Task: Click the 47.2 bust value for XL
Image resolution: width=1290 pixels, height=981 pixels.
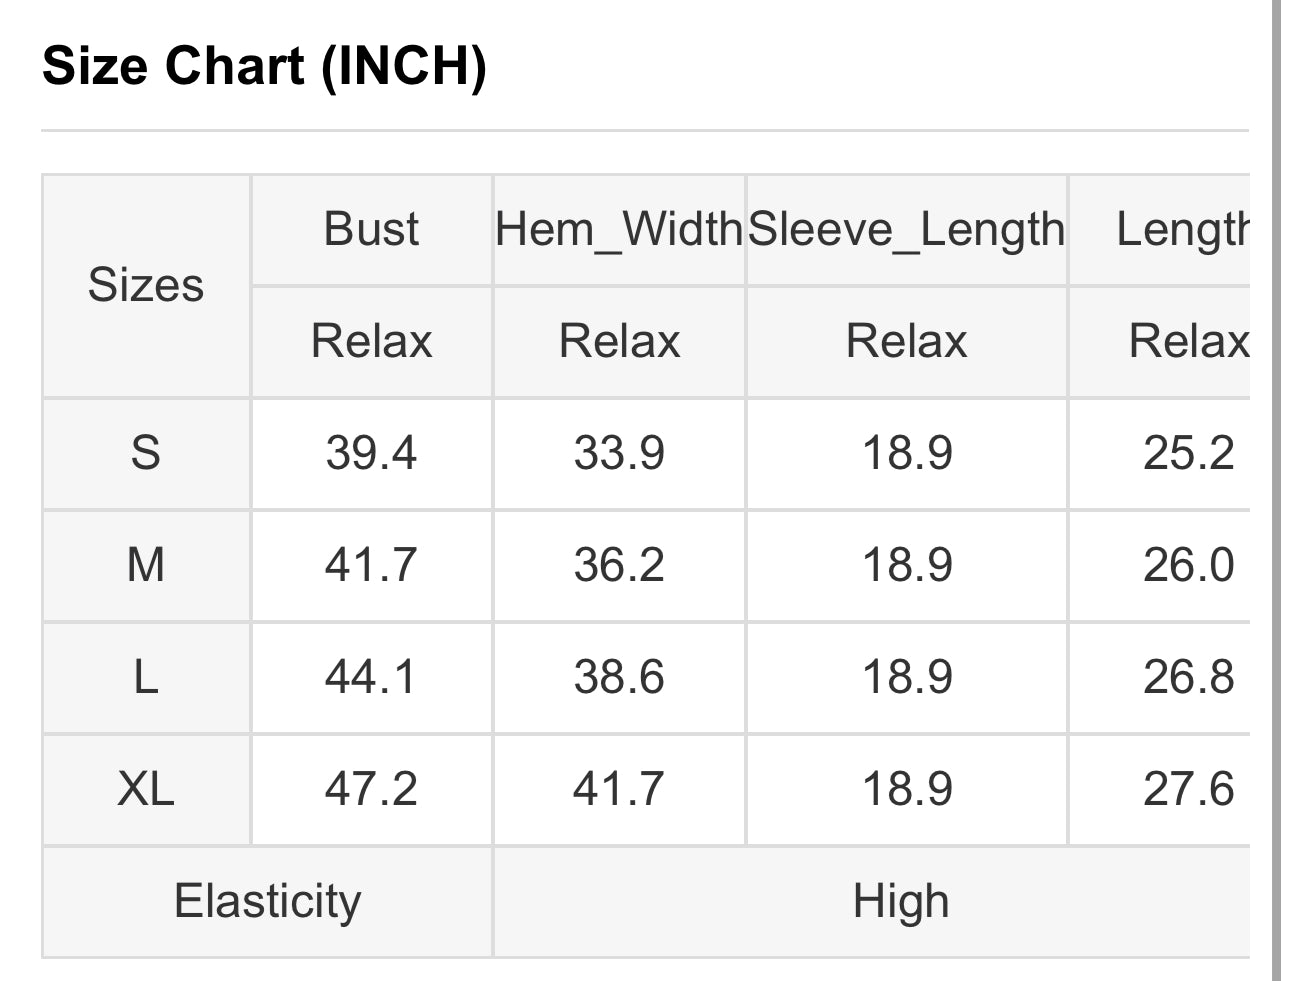Action: click(x=371, y=789)
